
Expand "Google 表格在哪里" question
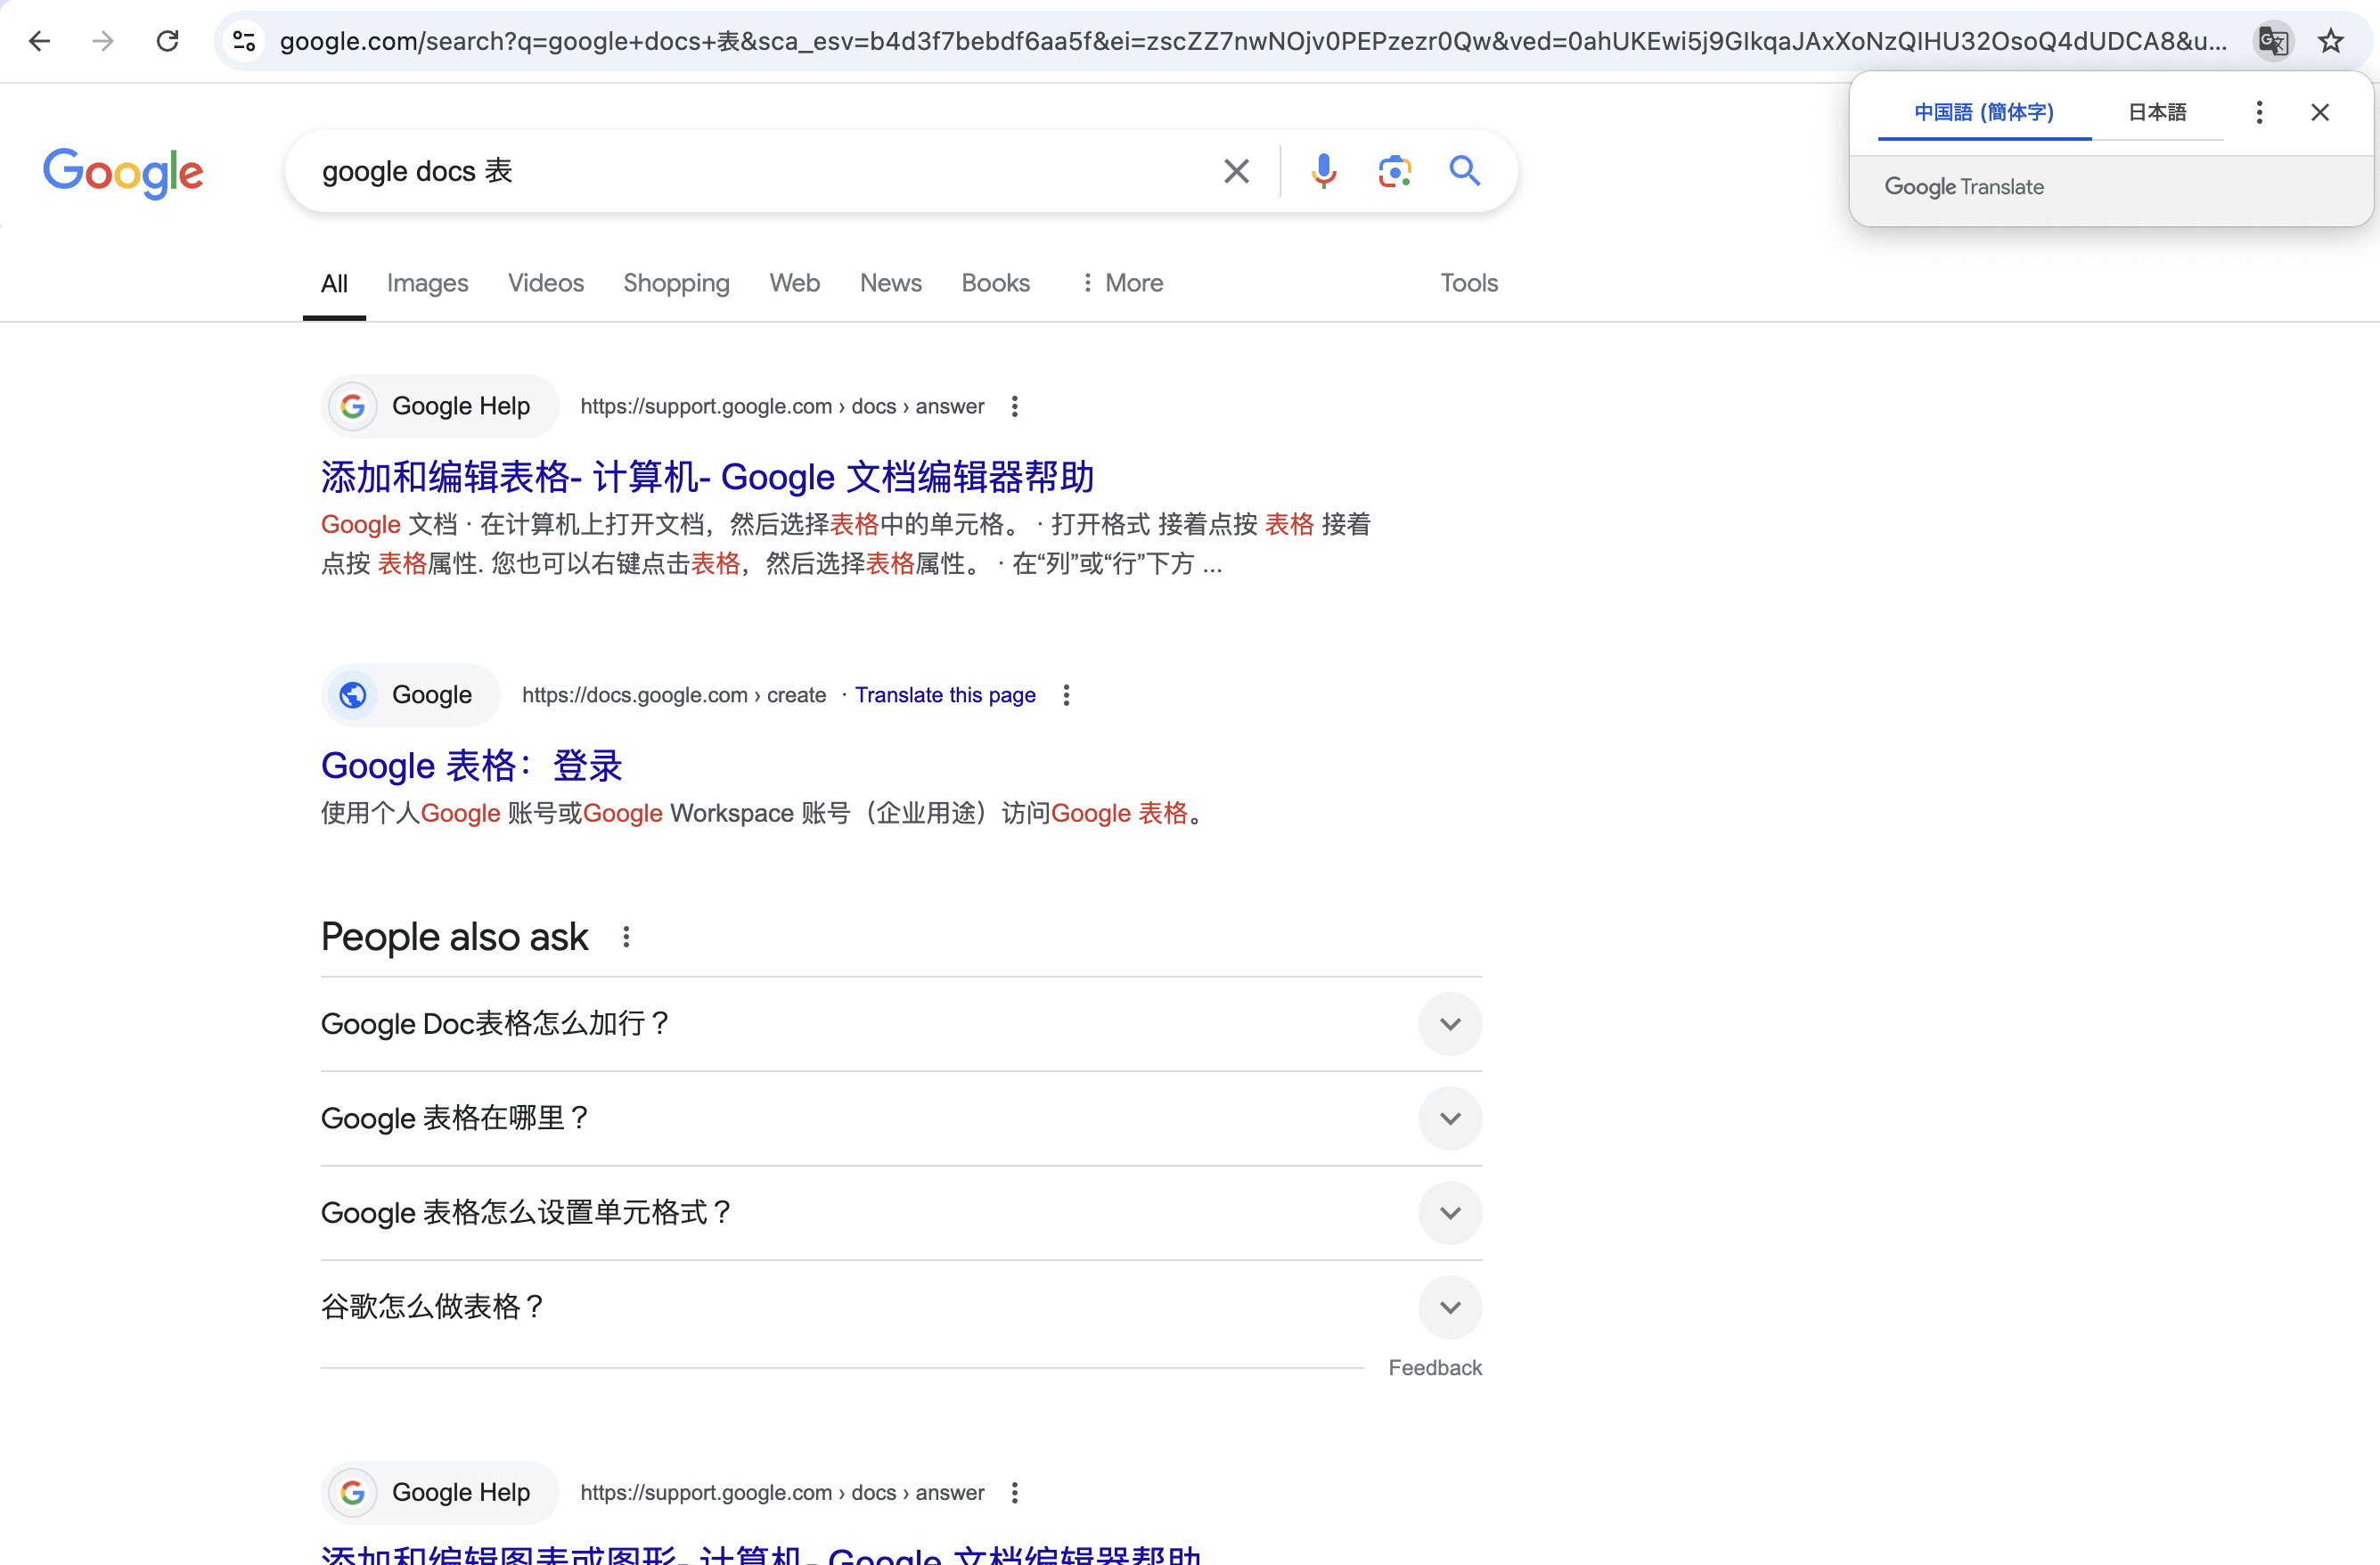[1449, 1118]
